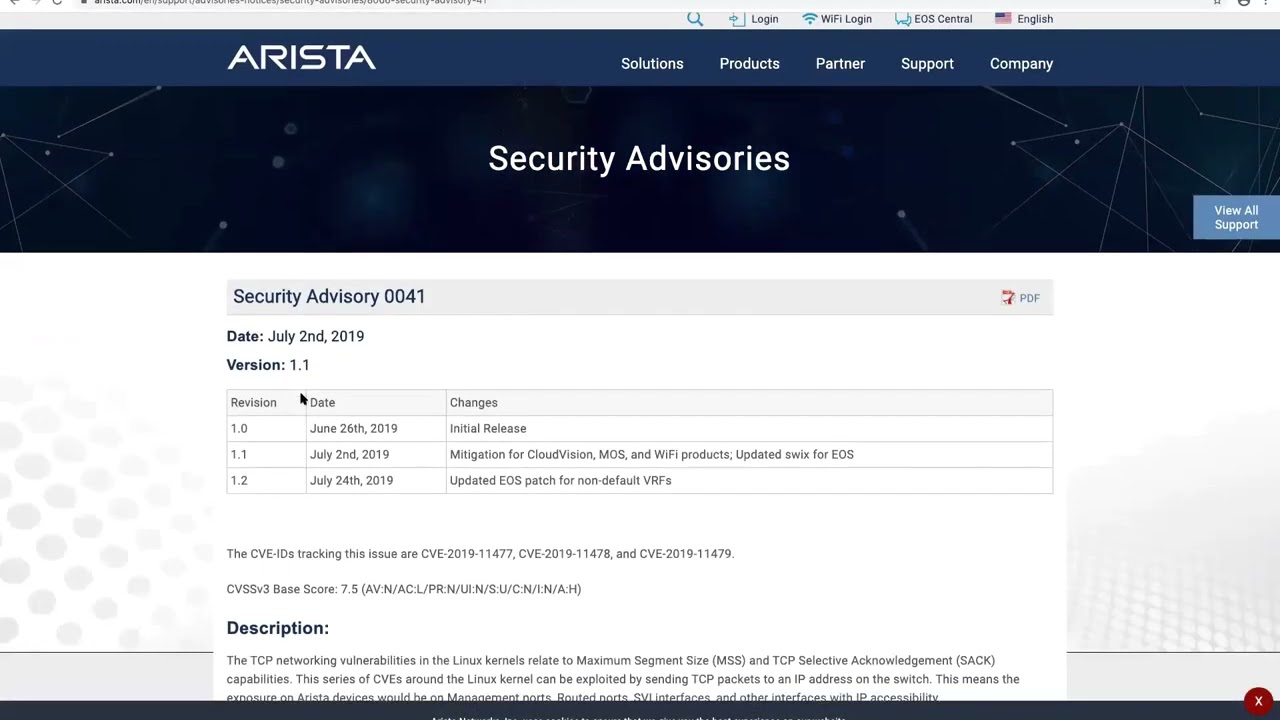
Task: Click the EOS Central icon
Action: point(903,19)
